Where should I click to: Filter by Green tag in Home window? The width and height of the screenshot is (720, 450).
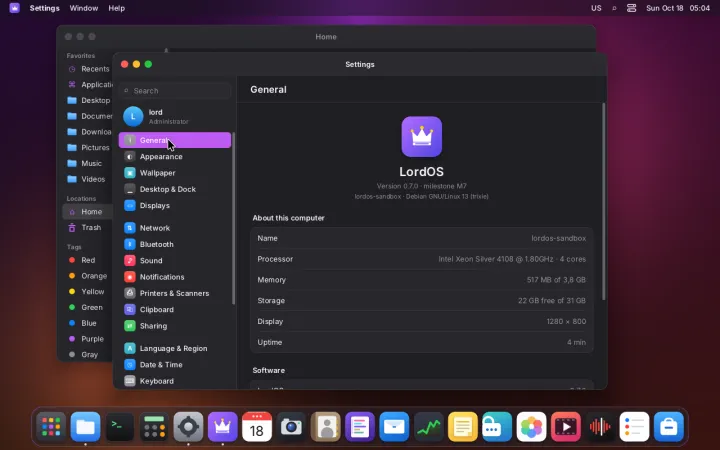88,307
